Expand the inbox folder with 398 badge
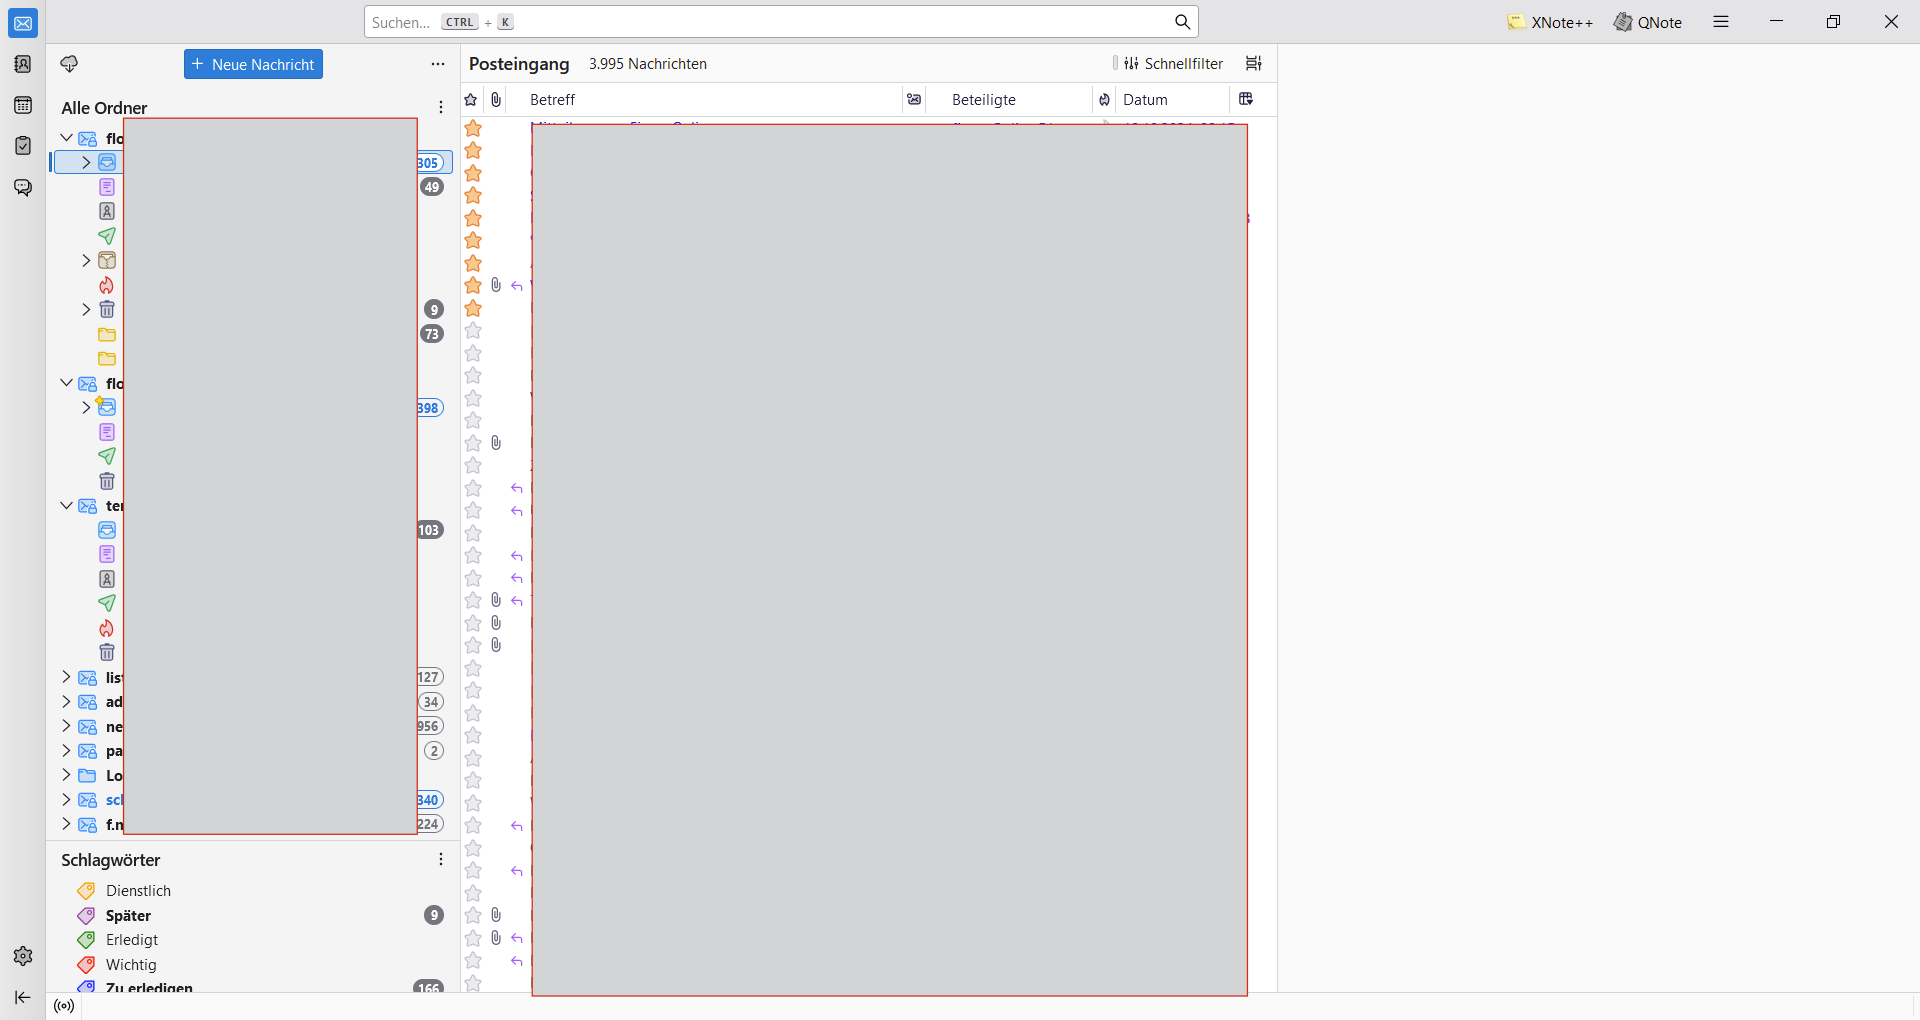Image resolution: width=1920 pixels, height=1020 pixels. (x=86, y=407)
